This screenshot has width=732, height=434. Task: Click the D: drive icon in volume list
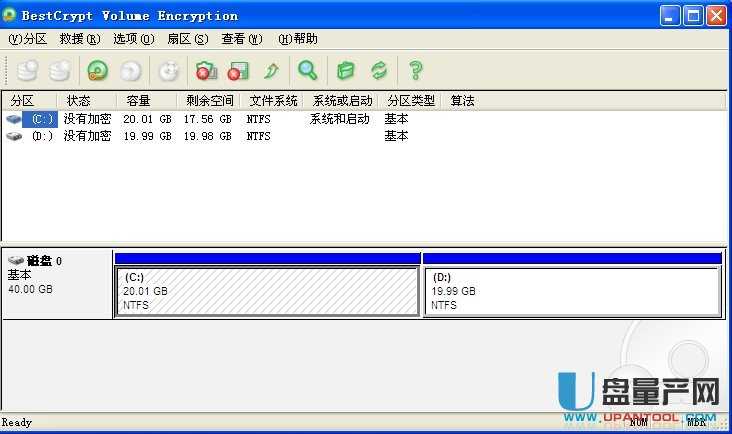click(14, 136)
